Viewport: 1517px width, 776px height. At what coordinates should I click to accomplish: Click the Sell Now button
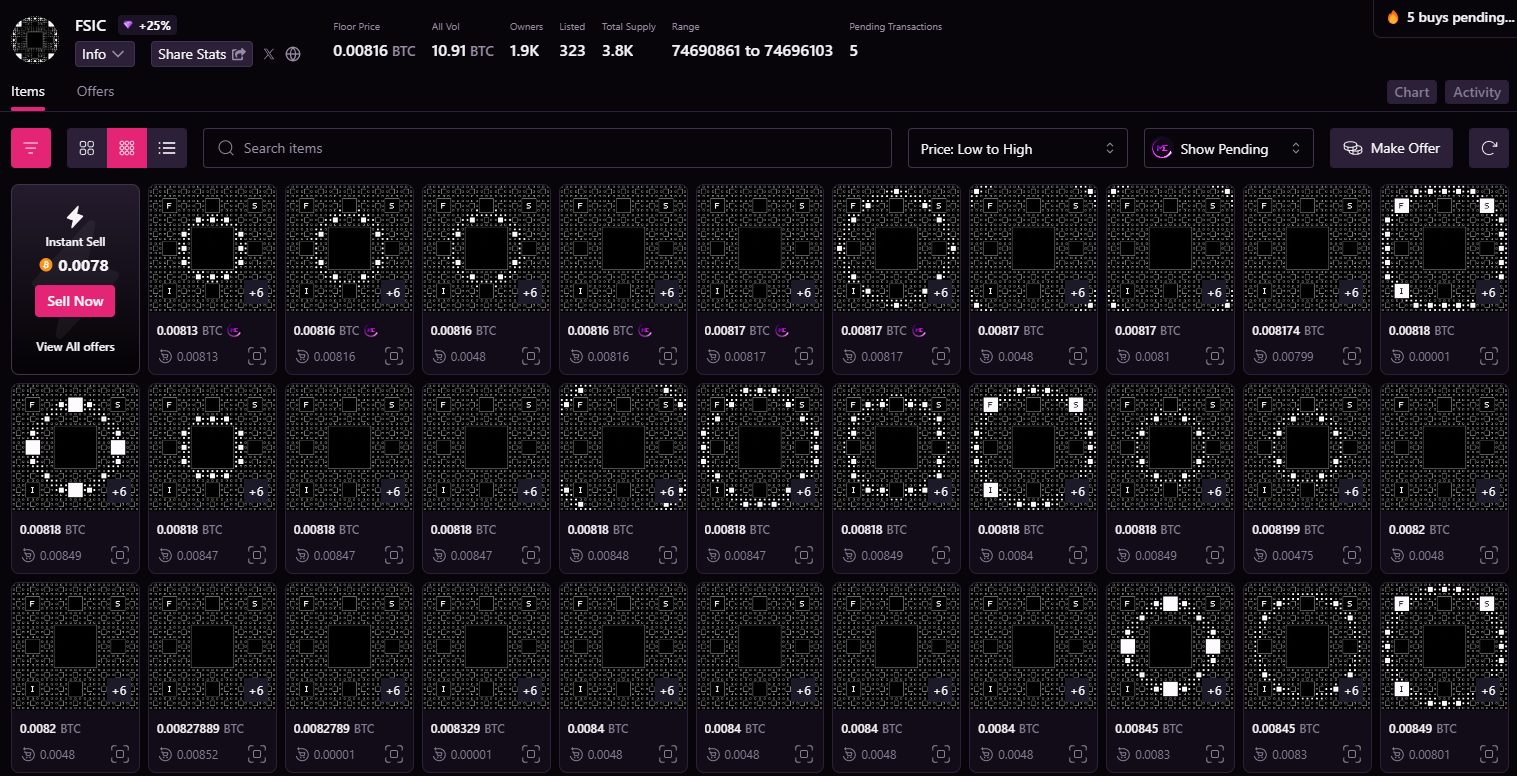pyautogui.click(x=75, y=301)
